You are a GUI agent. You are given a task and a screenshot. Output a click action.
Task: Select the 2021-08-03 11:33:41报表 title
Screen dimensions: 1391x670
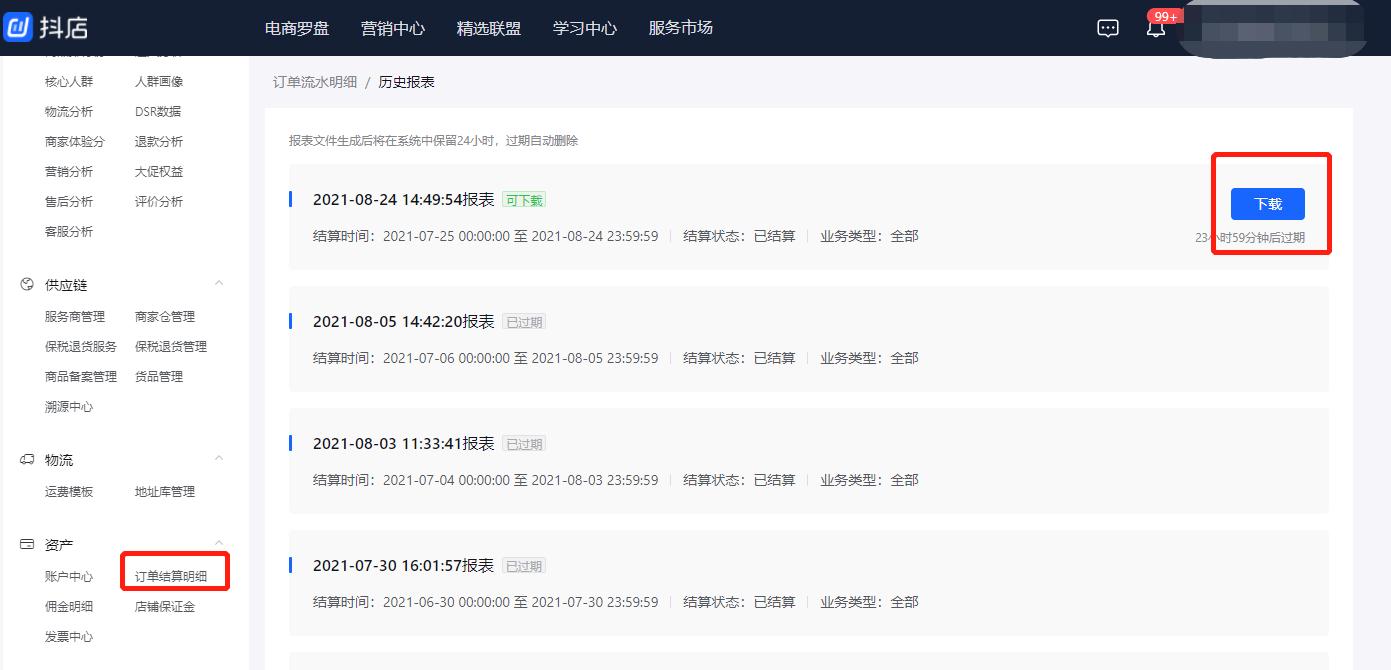404,443
